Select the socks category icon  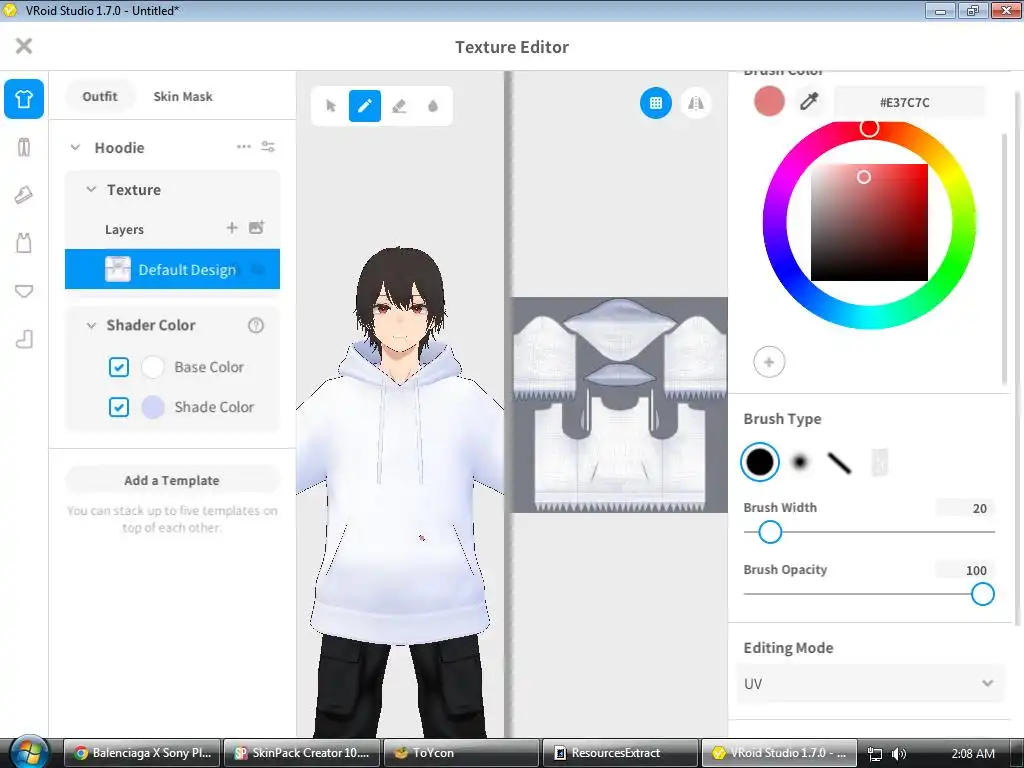coord(24,340)
